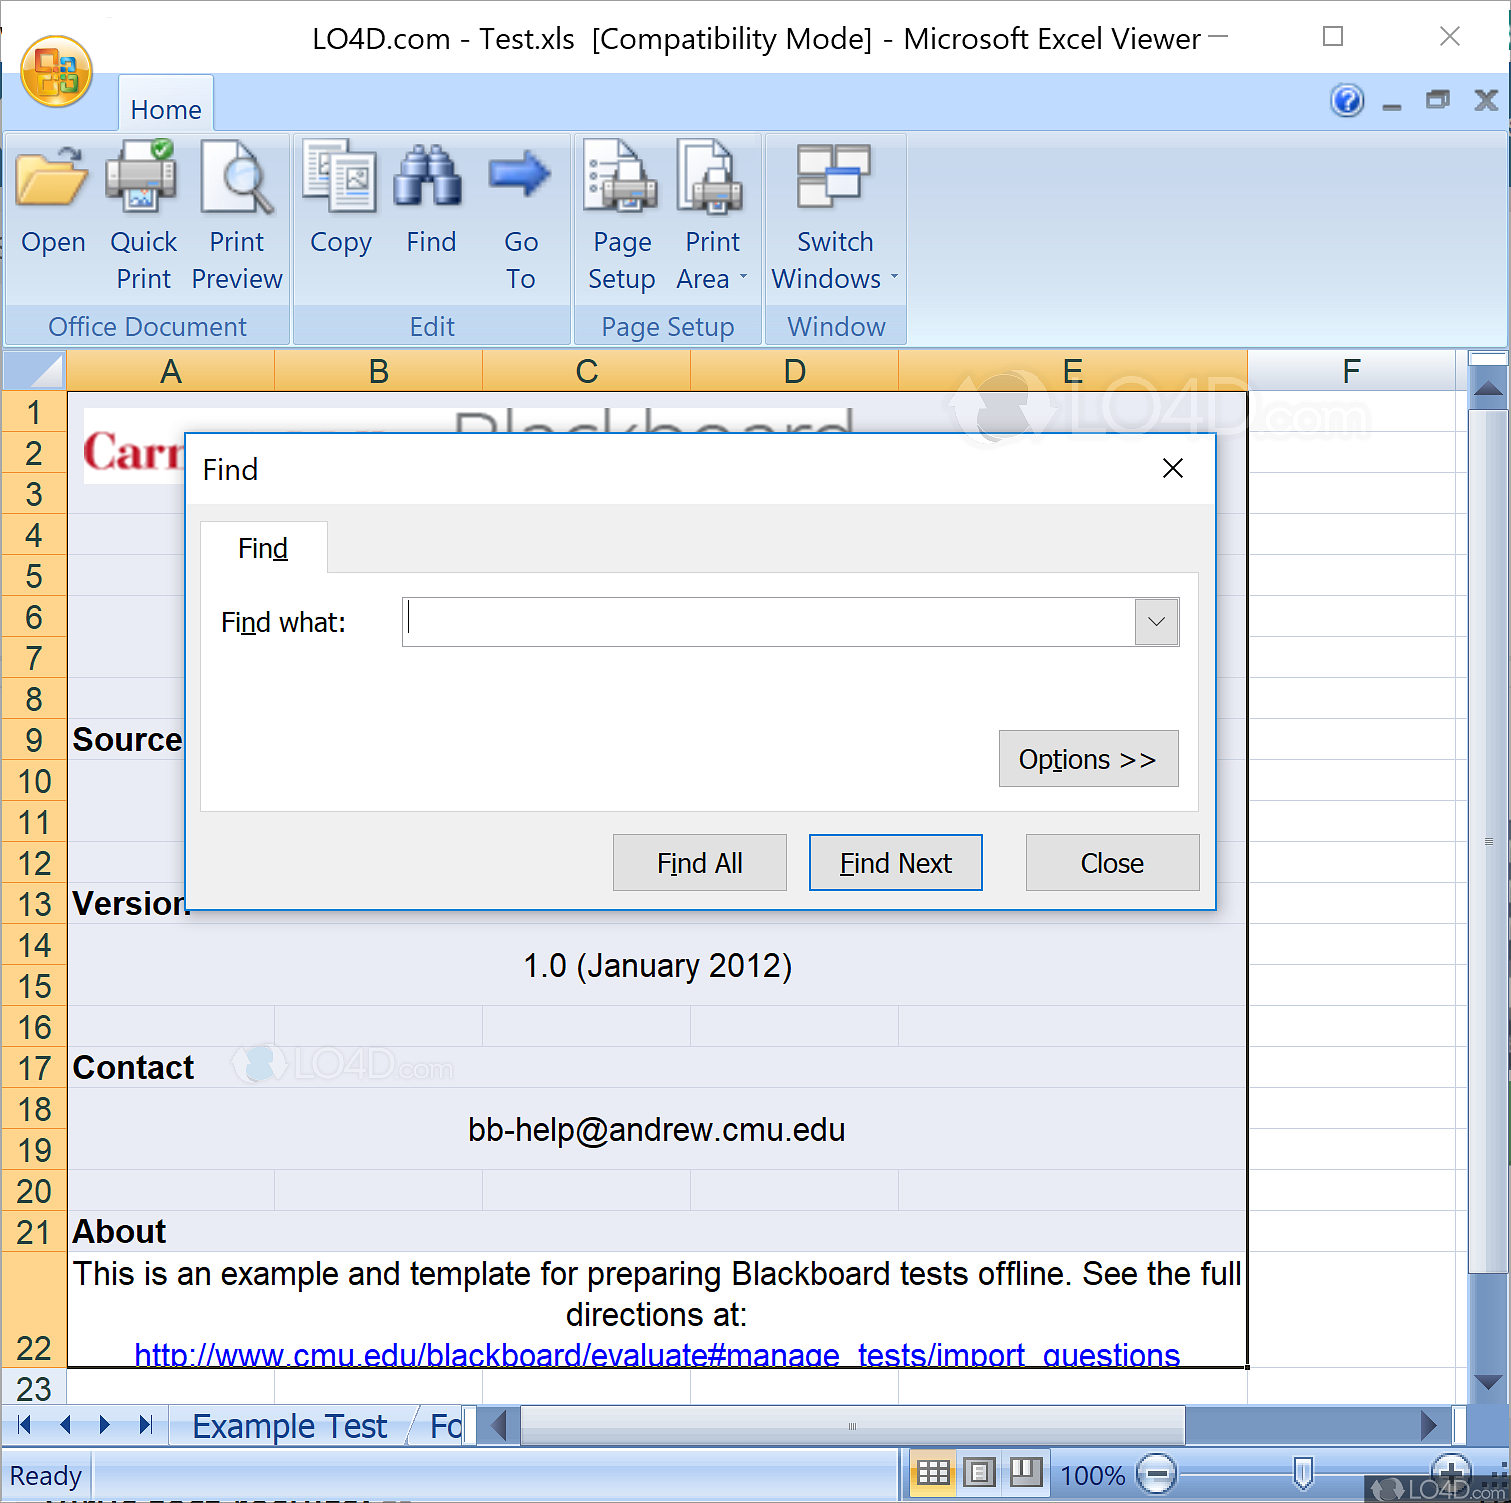Expand the Find what history dropdown
This screenshot has height=1503, width=1511.
pyautogui.click(x=1156, y=622)
